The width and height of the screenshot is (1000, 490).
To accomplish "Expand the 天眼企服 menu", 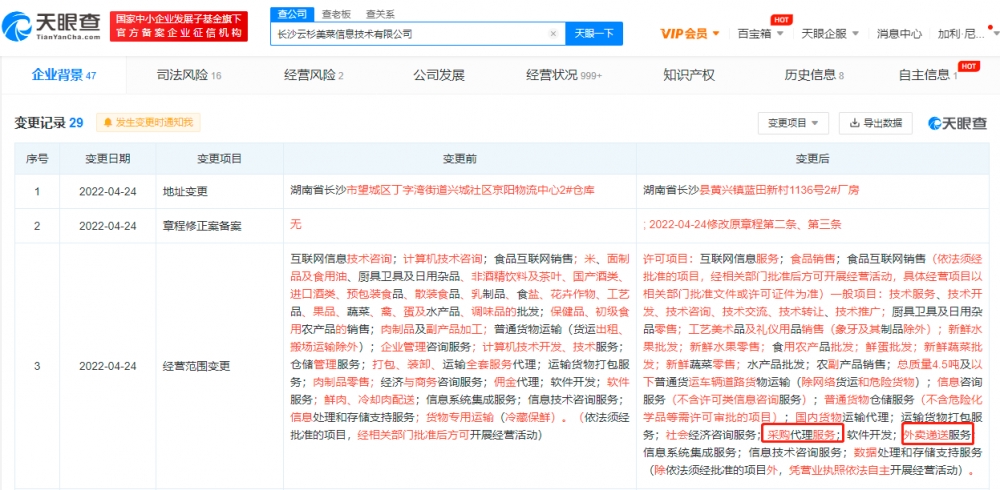I will point(830,34).
